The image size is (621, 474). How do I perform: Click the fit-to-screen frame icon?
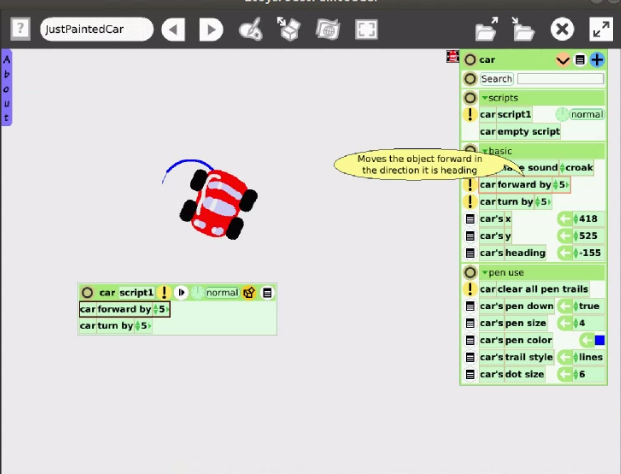366,29
